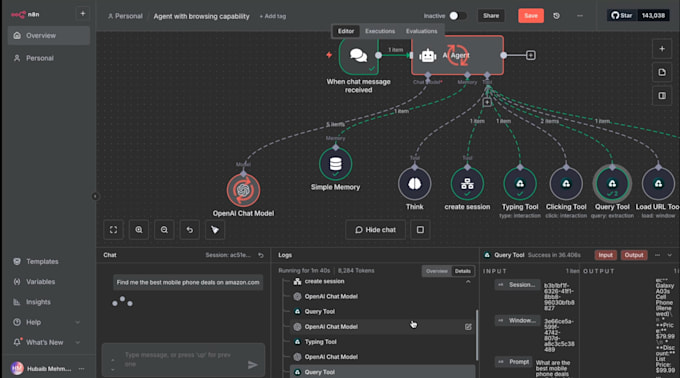Click Hide chat button
The height and width of the screenshot is (378, 680).
tap(376, 230)
